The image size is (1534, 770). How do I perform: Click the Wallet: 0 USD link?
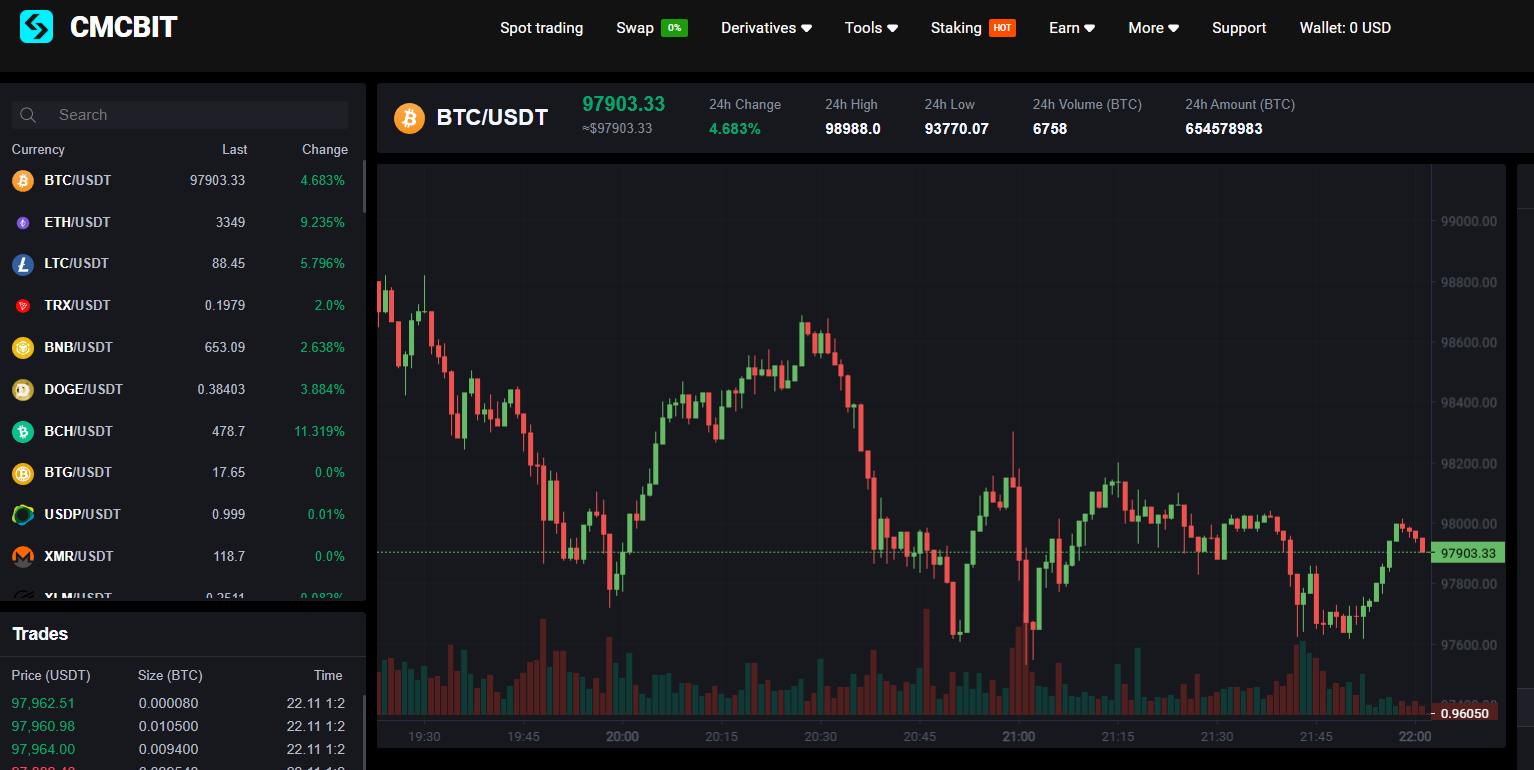(1345, 28)
